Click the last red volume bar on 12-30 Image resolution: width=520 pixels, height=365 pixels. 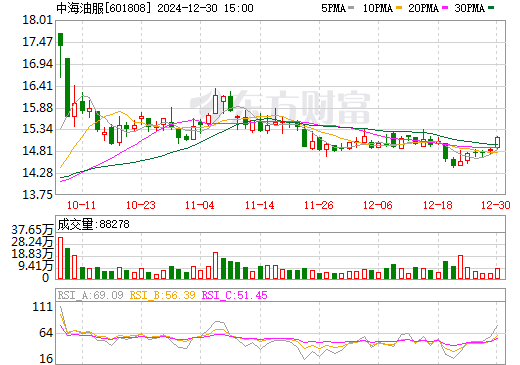tap(498, 274)
